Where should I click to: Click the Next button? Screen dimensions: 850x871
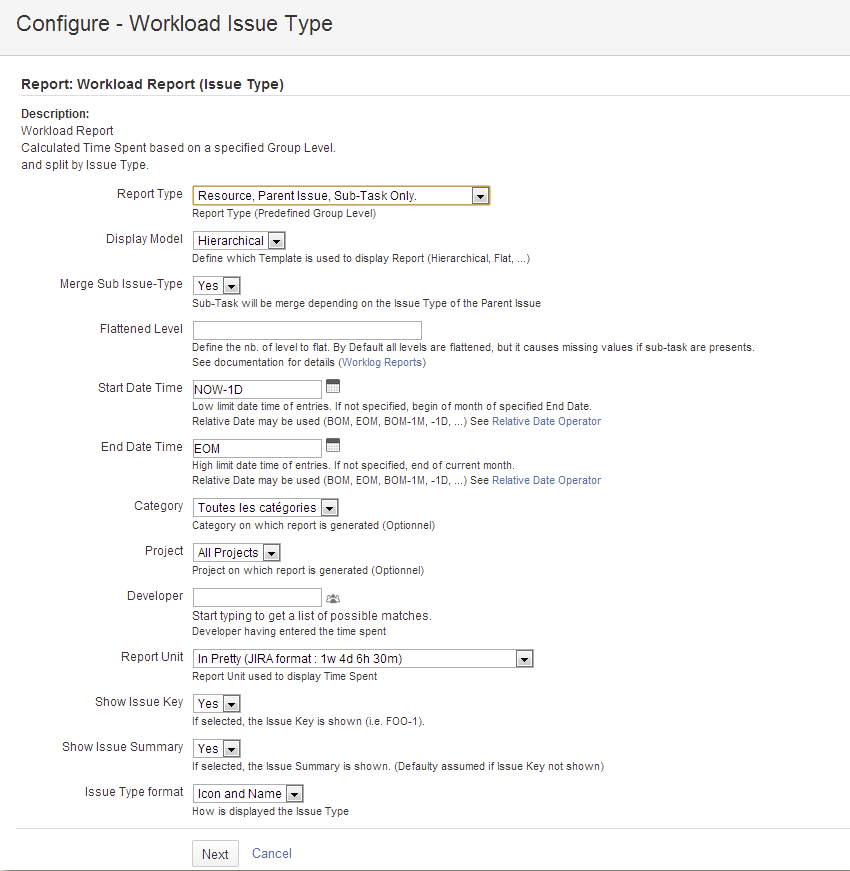pos(216,854)
